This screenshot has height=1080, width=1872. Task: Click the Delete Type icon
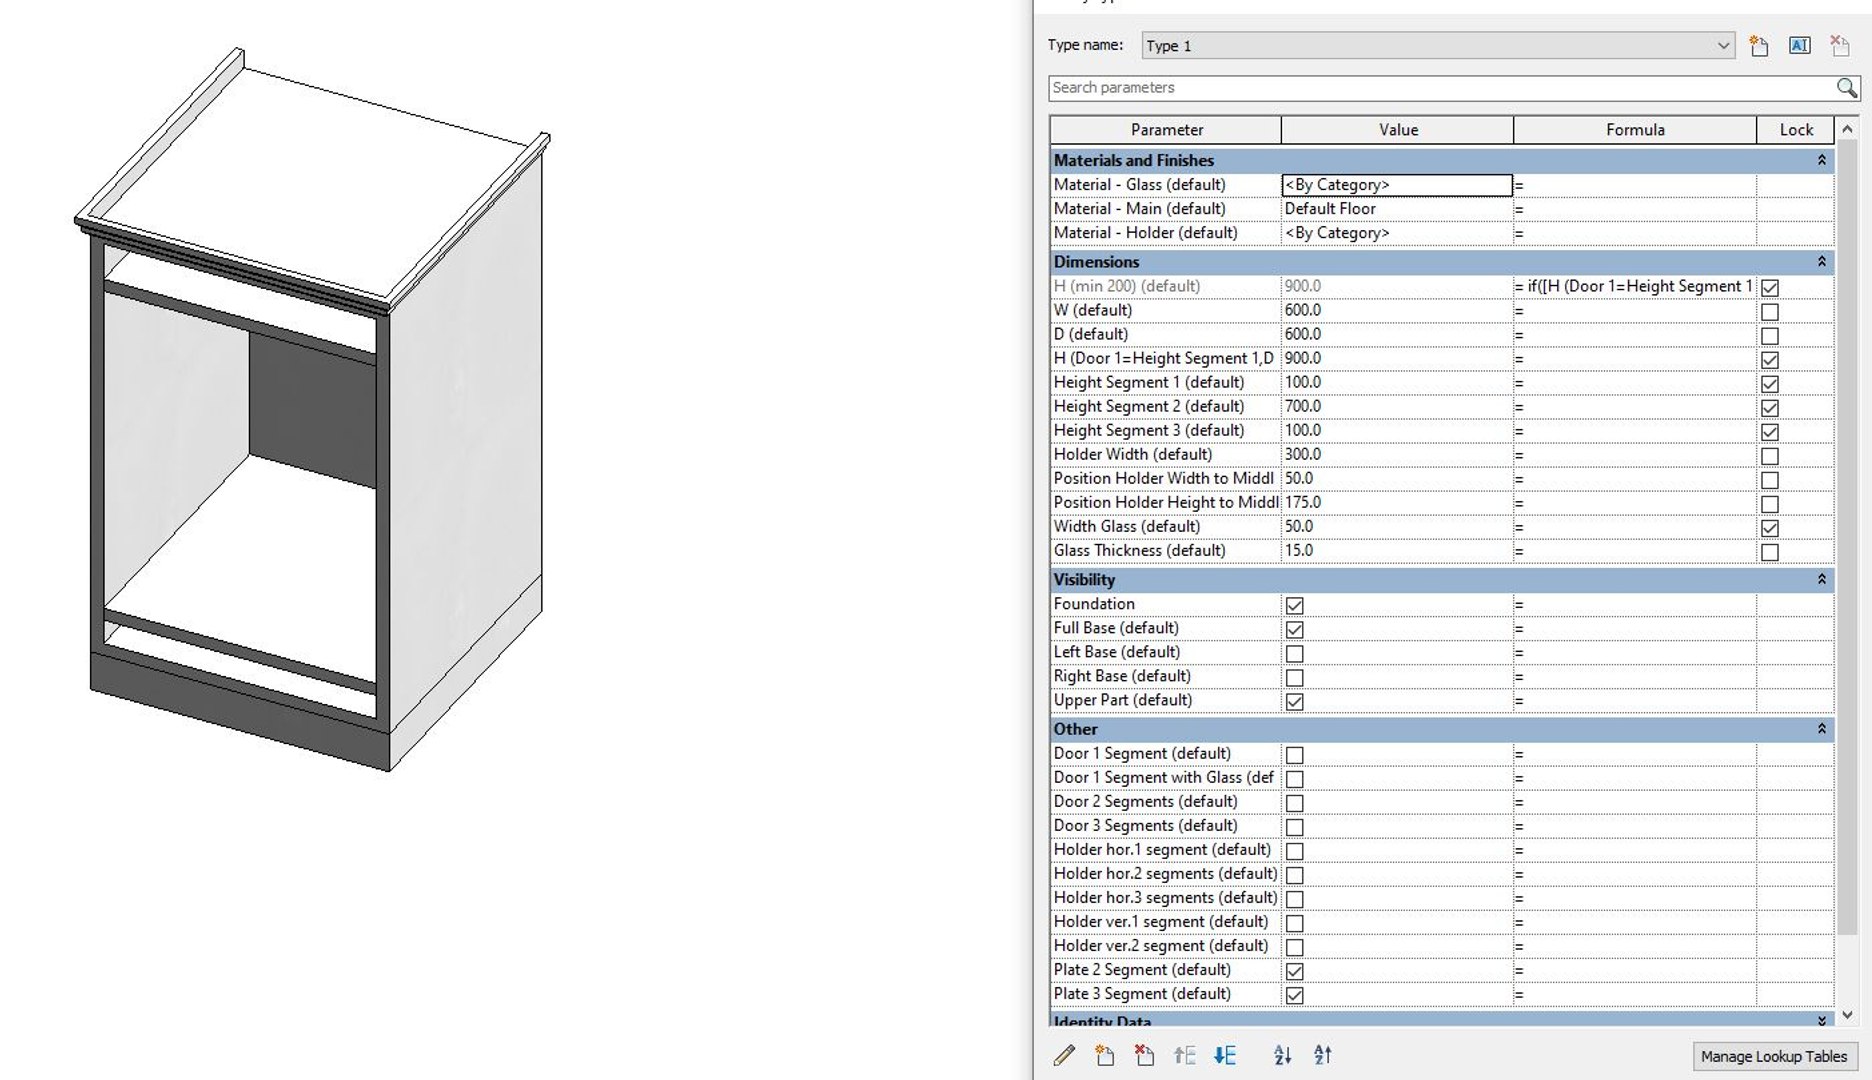point(1840,46)
